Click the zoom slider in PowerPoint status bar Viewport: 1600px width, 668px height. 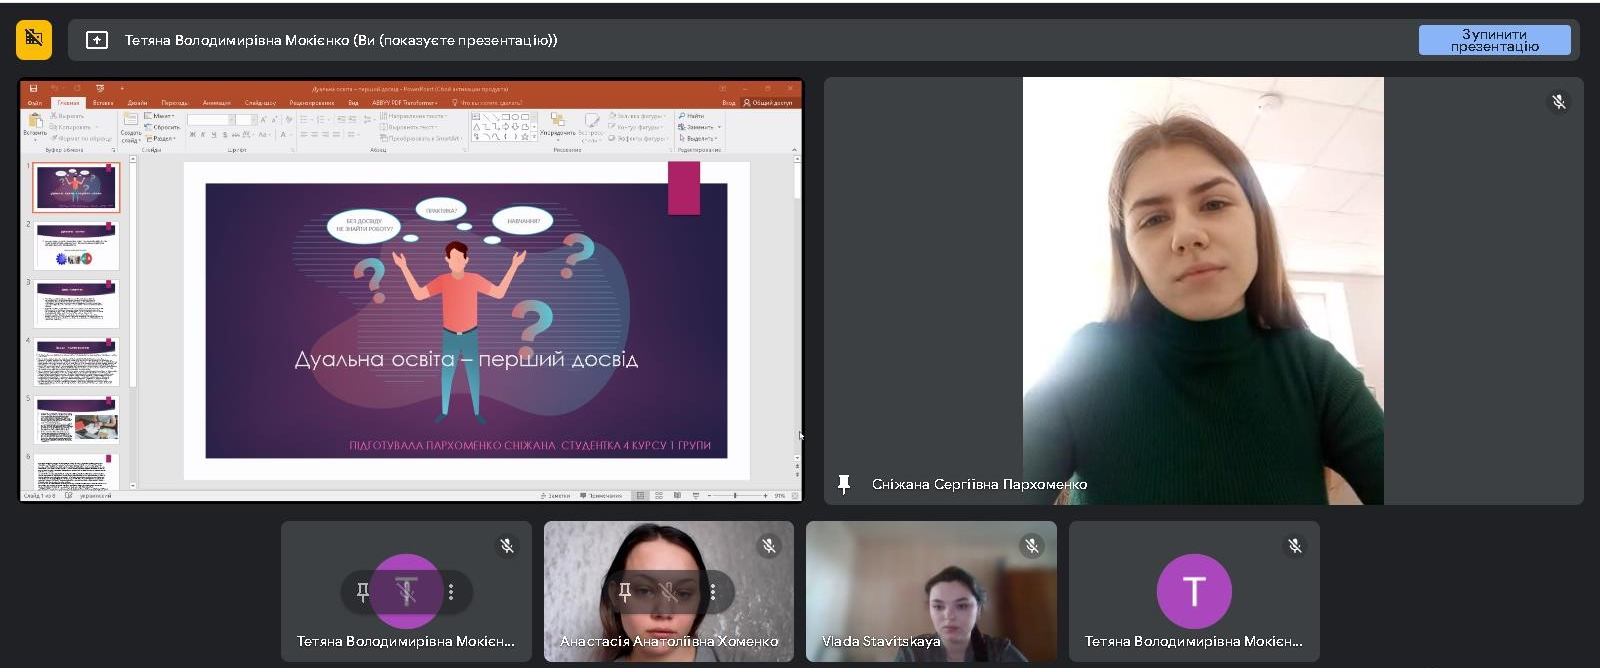[735, 496]
